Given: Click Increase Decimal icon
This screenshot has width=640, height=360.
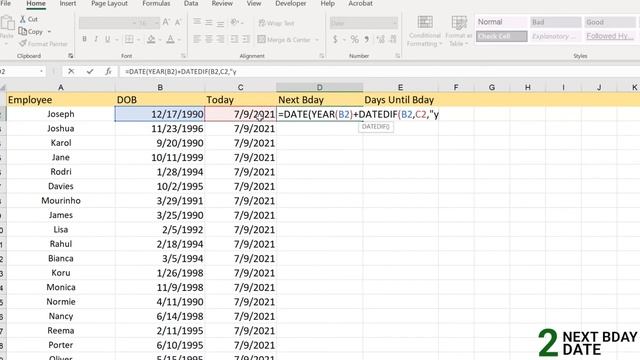Looking at the screenshot, I should (x=381, y=39).
